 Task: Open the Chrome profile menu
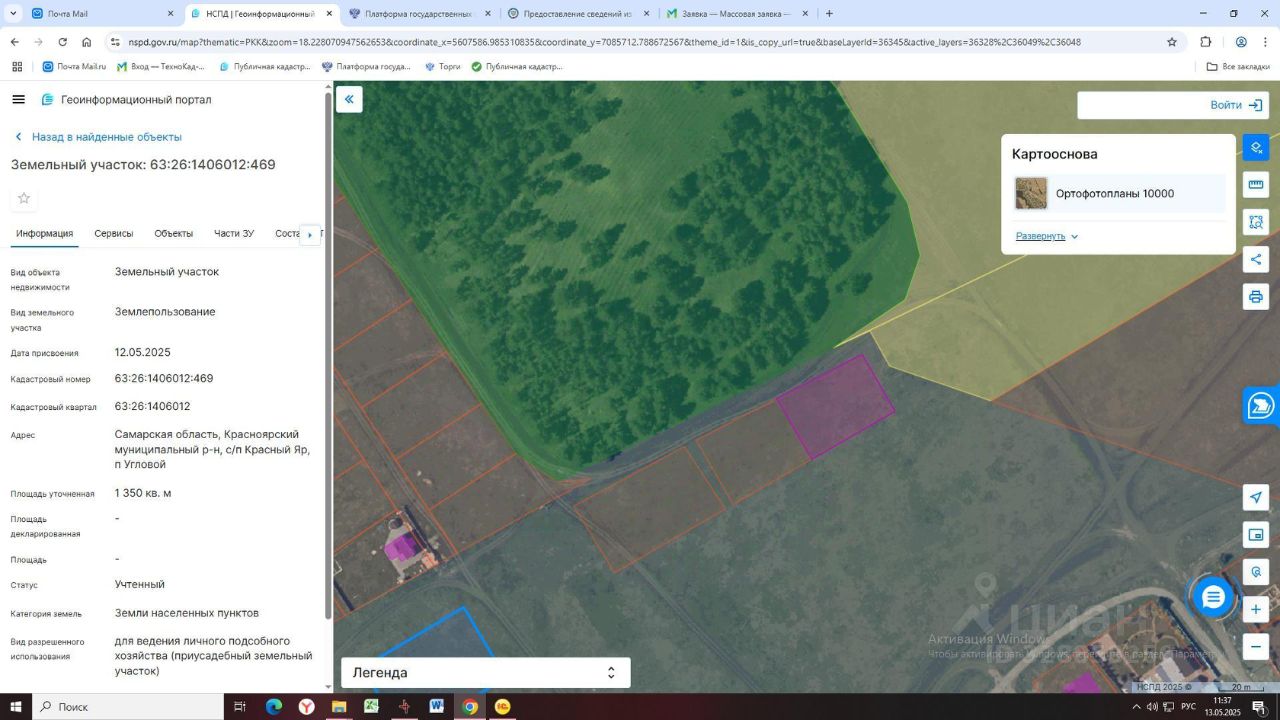click(x=1241, y=42)
